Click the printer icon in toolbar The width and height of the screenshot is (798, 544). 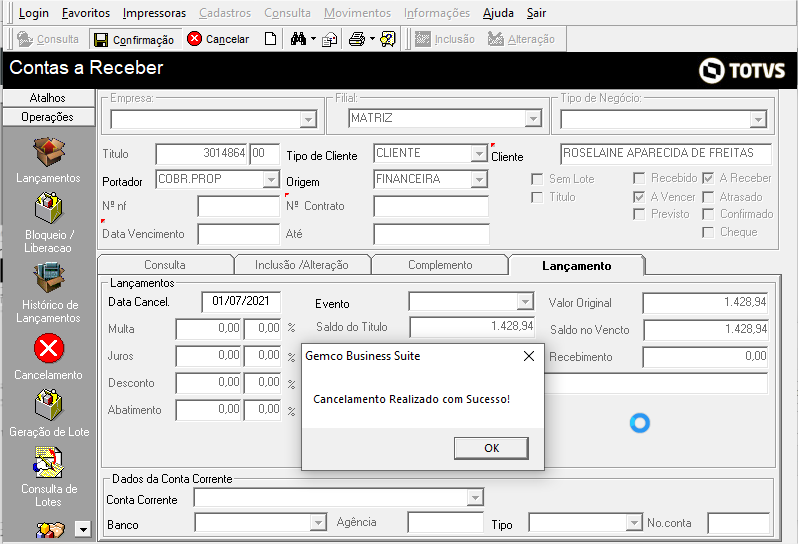point(357,39)
